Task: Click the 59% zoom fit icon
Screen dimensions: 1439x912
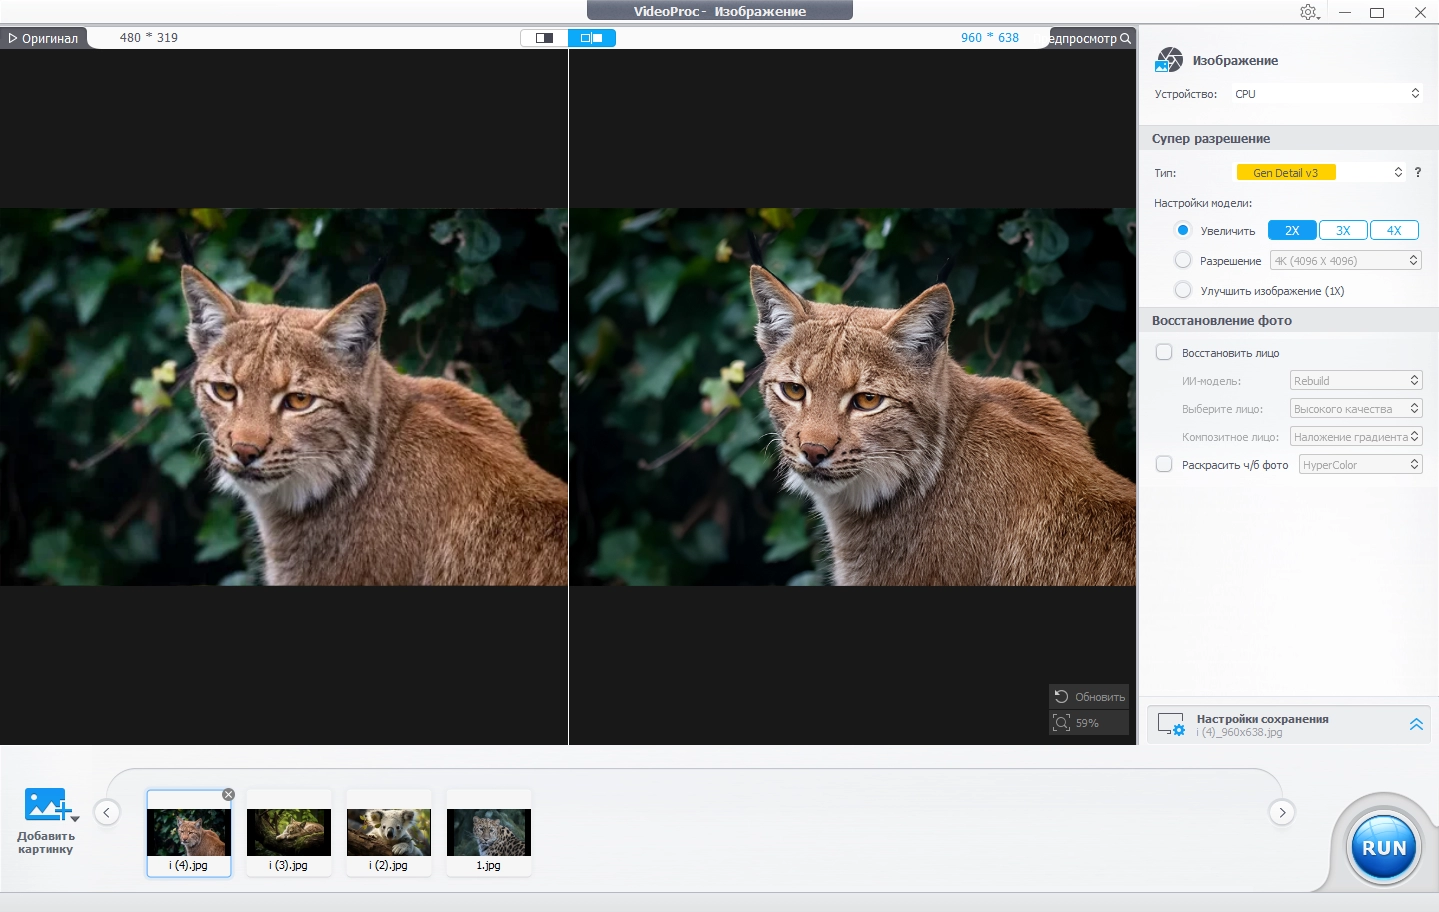Action: point(1062,722)
